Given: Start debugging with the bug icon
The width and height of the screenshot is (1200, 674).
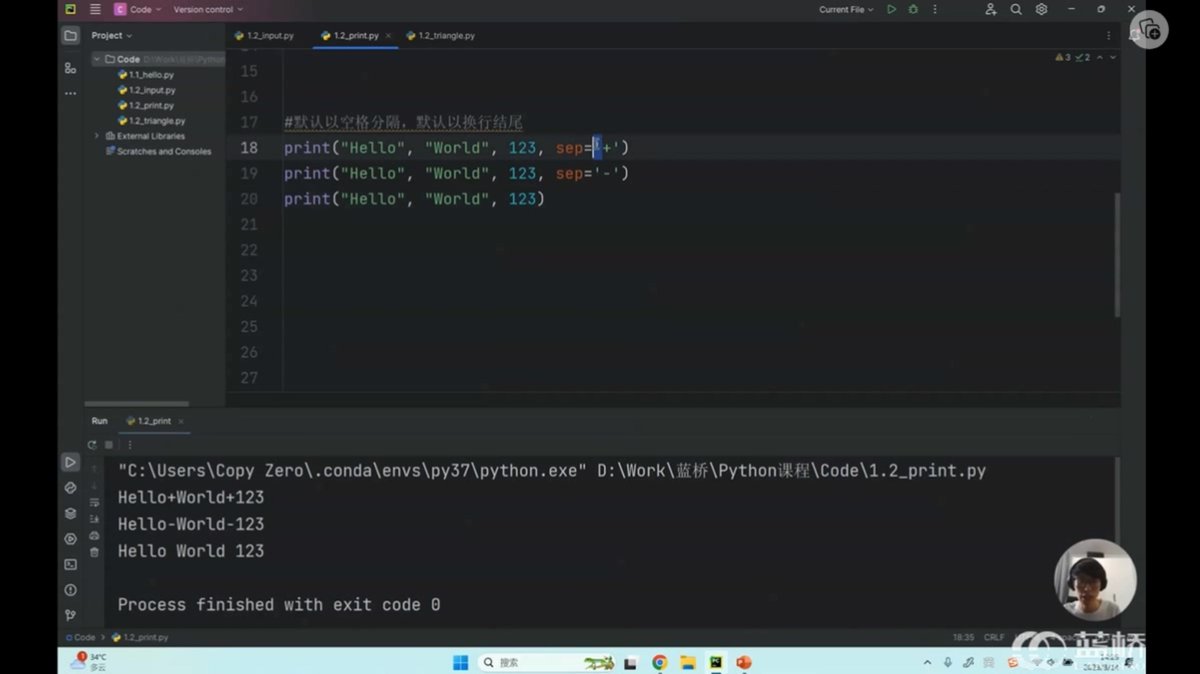Looking at the screenshot, I should (913, 9).
